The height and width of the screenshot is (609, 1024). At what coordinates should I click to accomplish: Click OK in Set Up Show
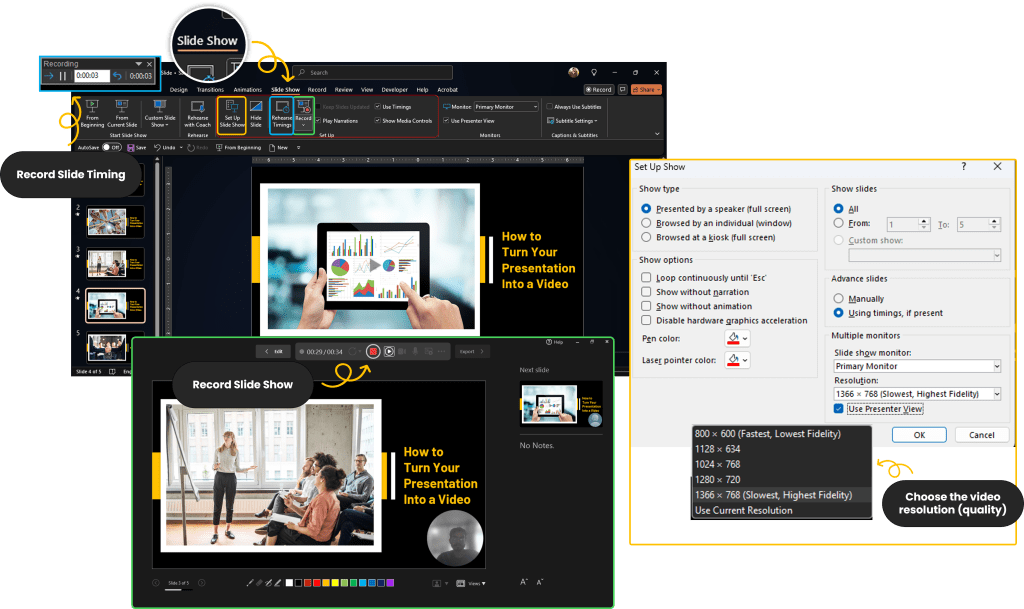click(918, 435)
